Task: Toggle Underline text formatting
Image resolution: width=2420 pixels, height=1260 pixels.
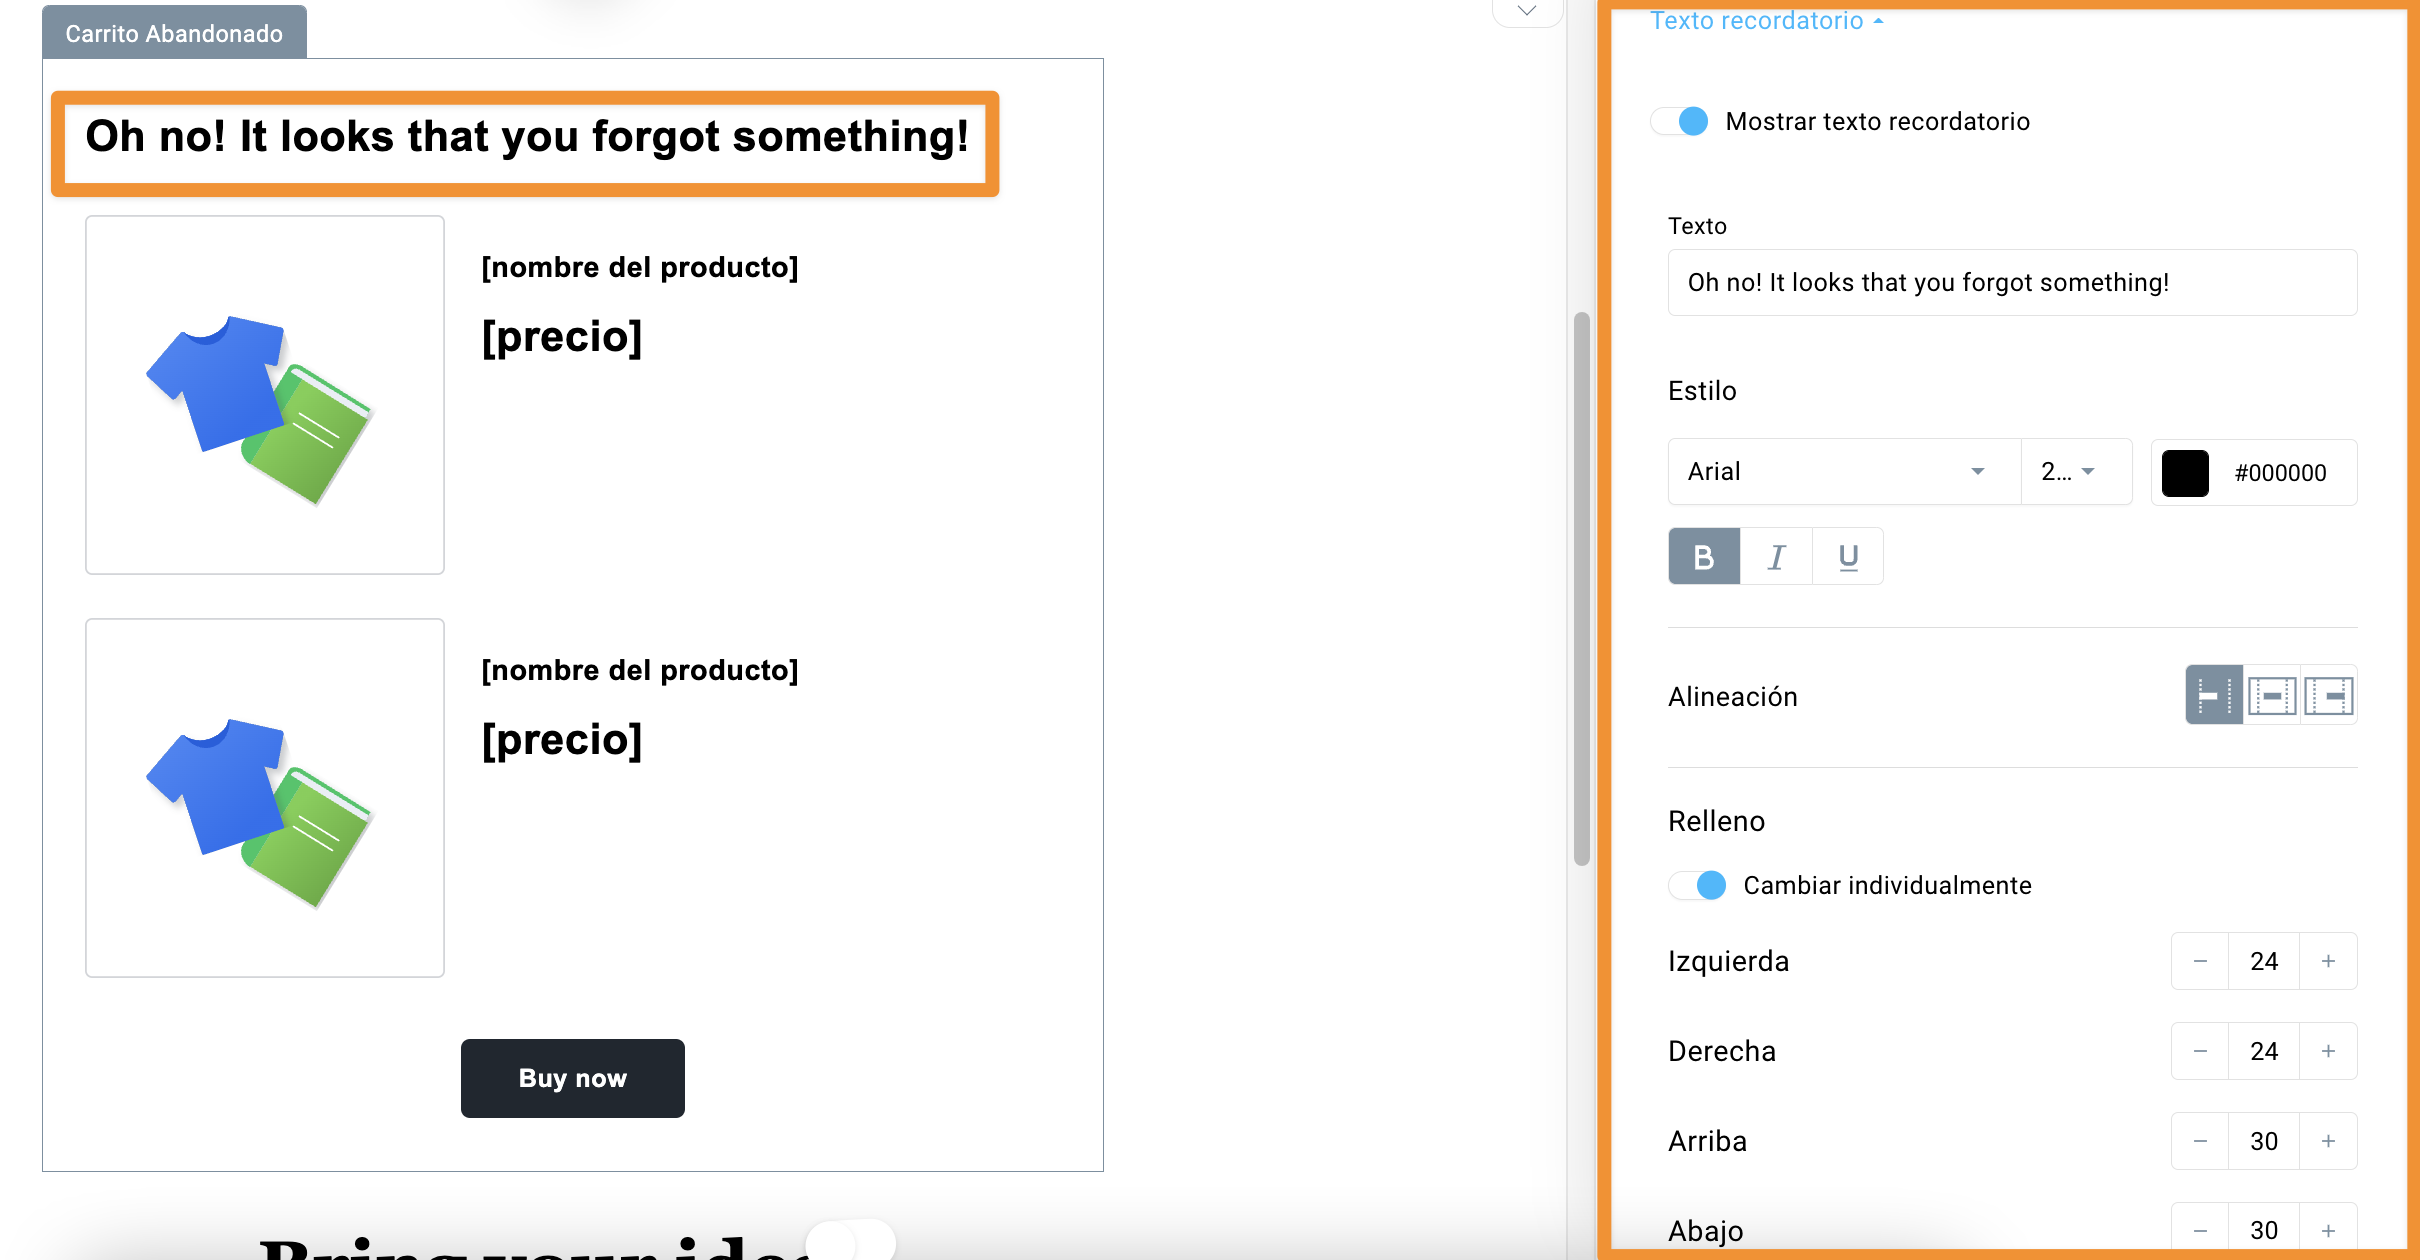Action: [x=1848, y=557]
